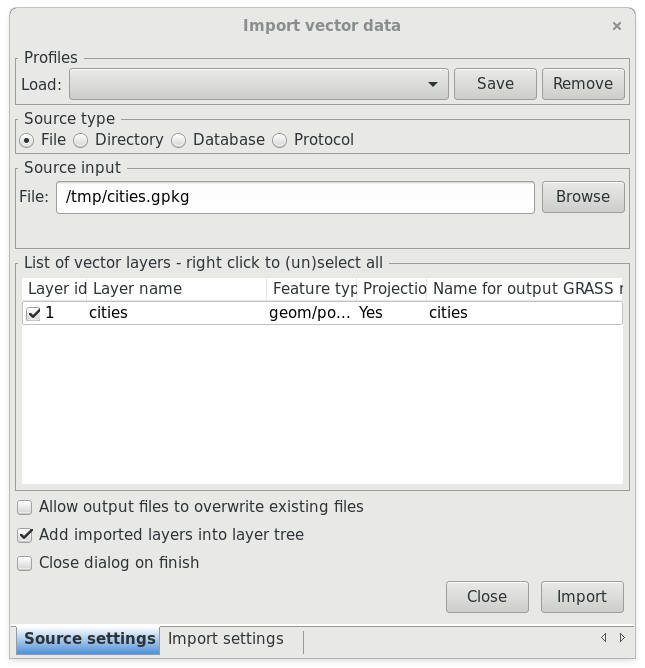Remove the selected profile
This screenshot has width=645, height=668.
(583, 84)
